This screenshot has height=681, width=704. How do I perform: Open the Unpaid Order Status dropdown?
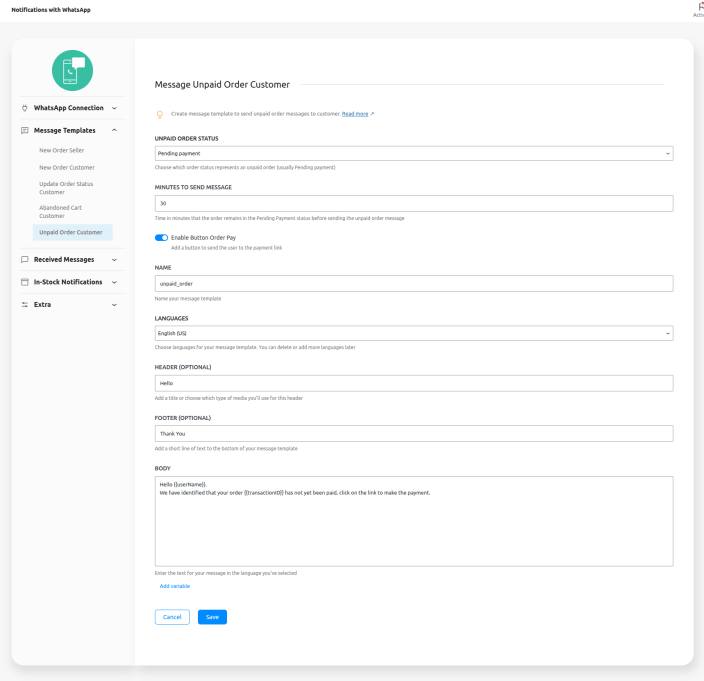(x=414, y=153)
